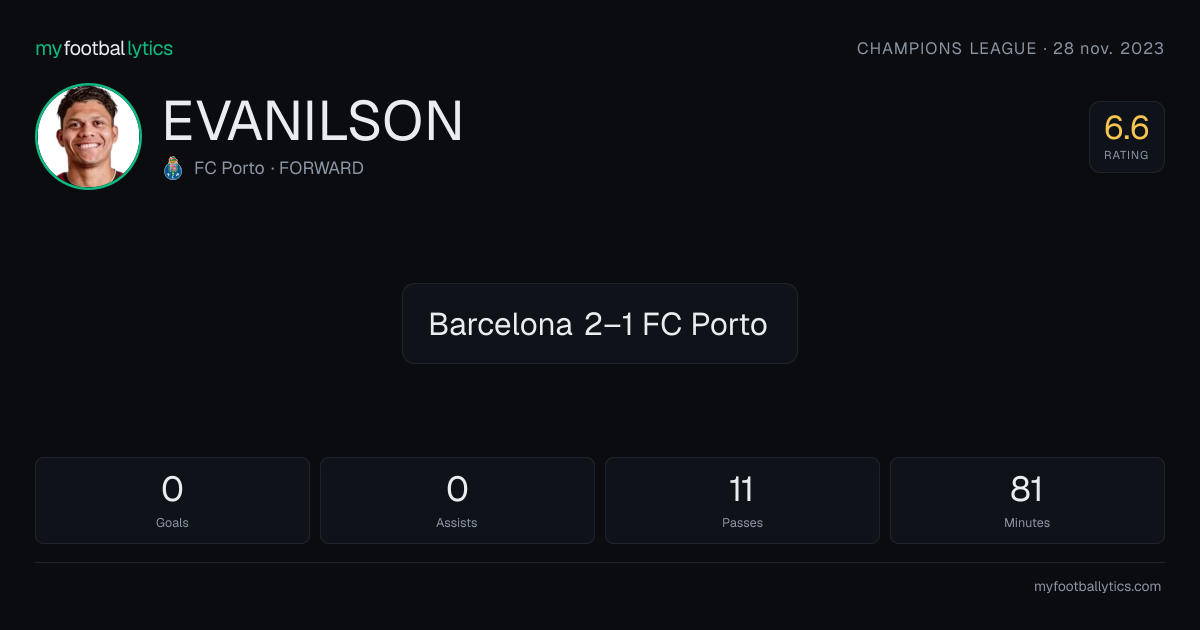Screen dimensions: 1200x630
Task: Click the Champions League date header text
Action: tap(1010, 48)
